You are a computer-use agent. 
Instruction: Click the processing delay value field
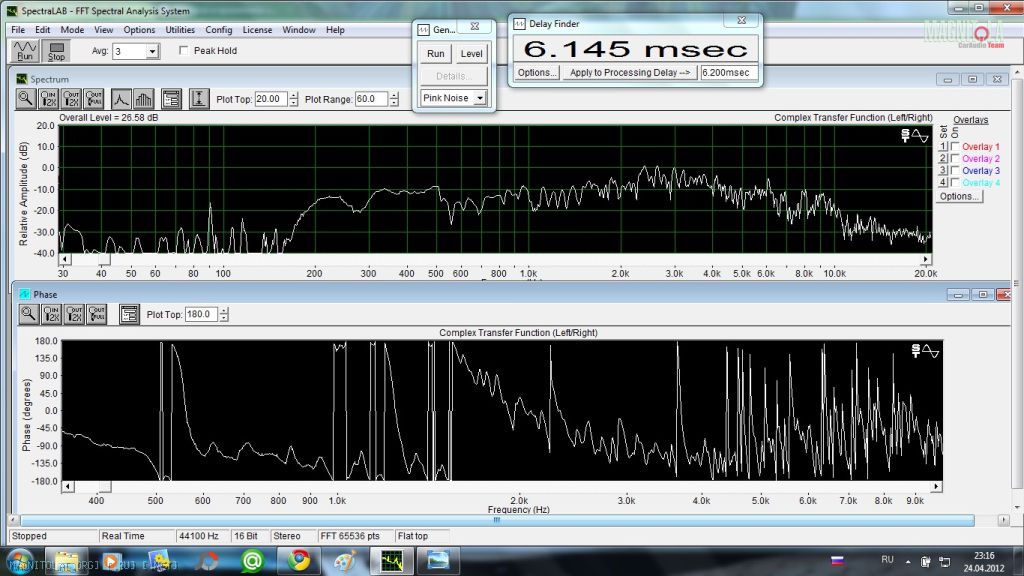click(x=729, y=72)
